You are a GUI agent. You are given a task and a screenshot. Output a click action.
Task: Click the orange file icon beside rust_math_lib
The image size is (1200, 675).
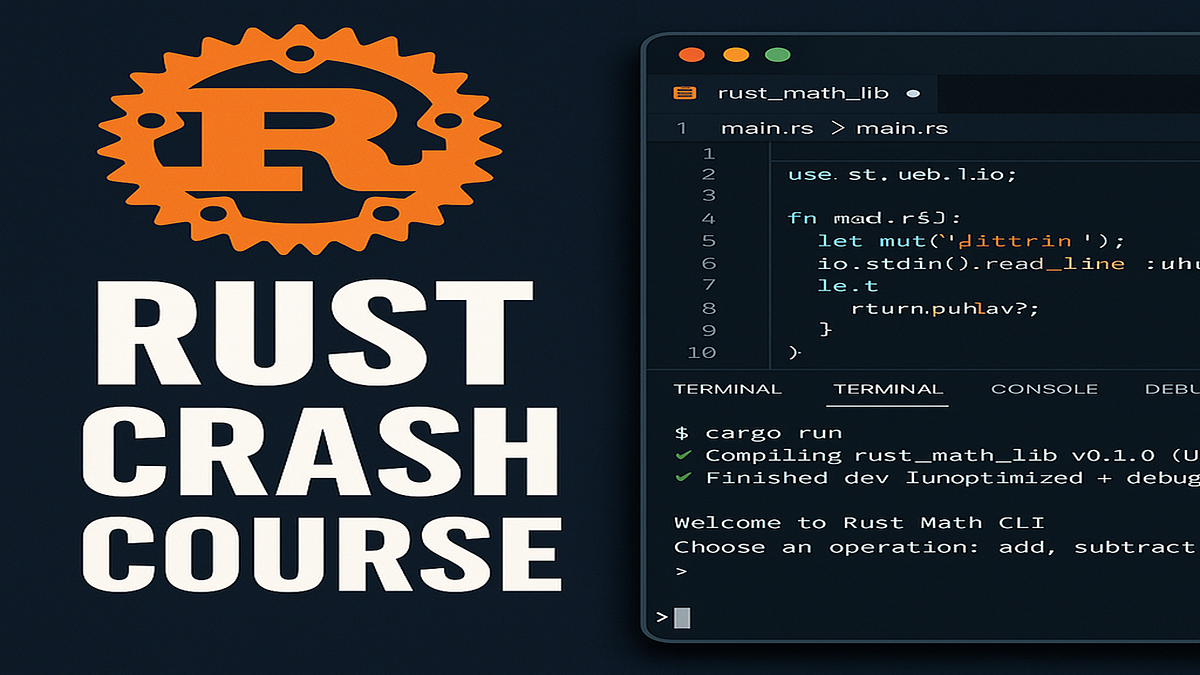coord(684,93)
